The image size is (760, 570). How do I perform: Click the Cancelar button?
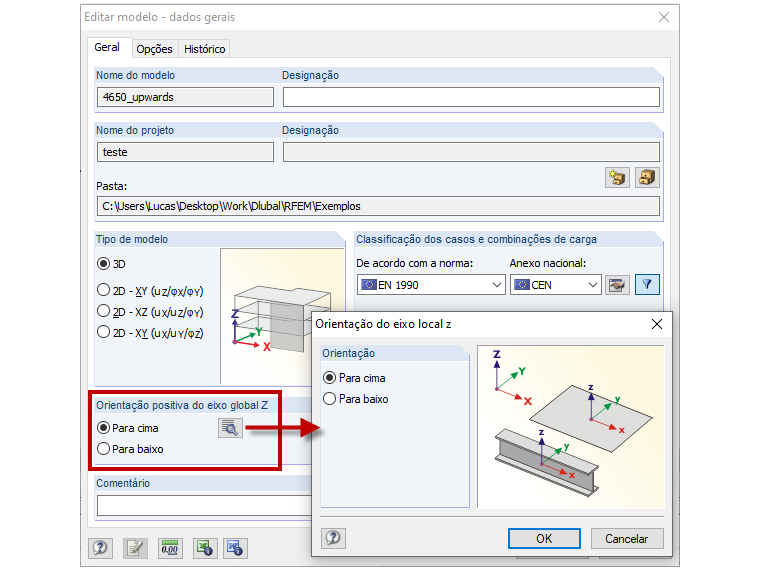[627, 538]
